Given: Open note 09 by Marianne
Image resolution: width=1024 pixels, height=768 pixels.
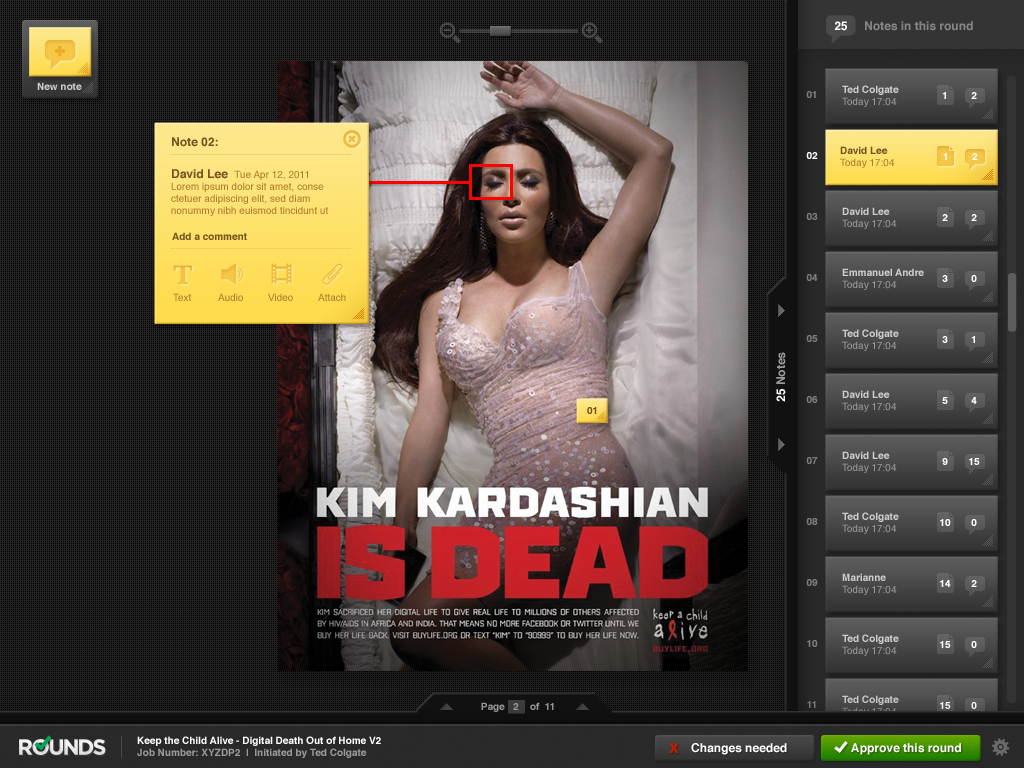Looking at the screenshot, I should click(911, 584).
